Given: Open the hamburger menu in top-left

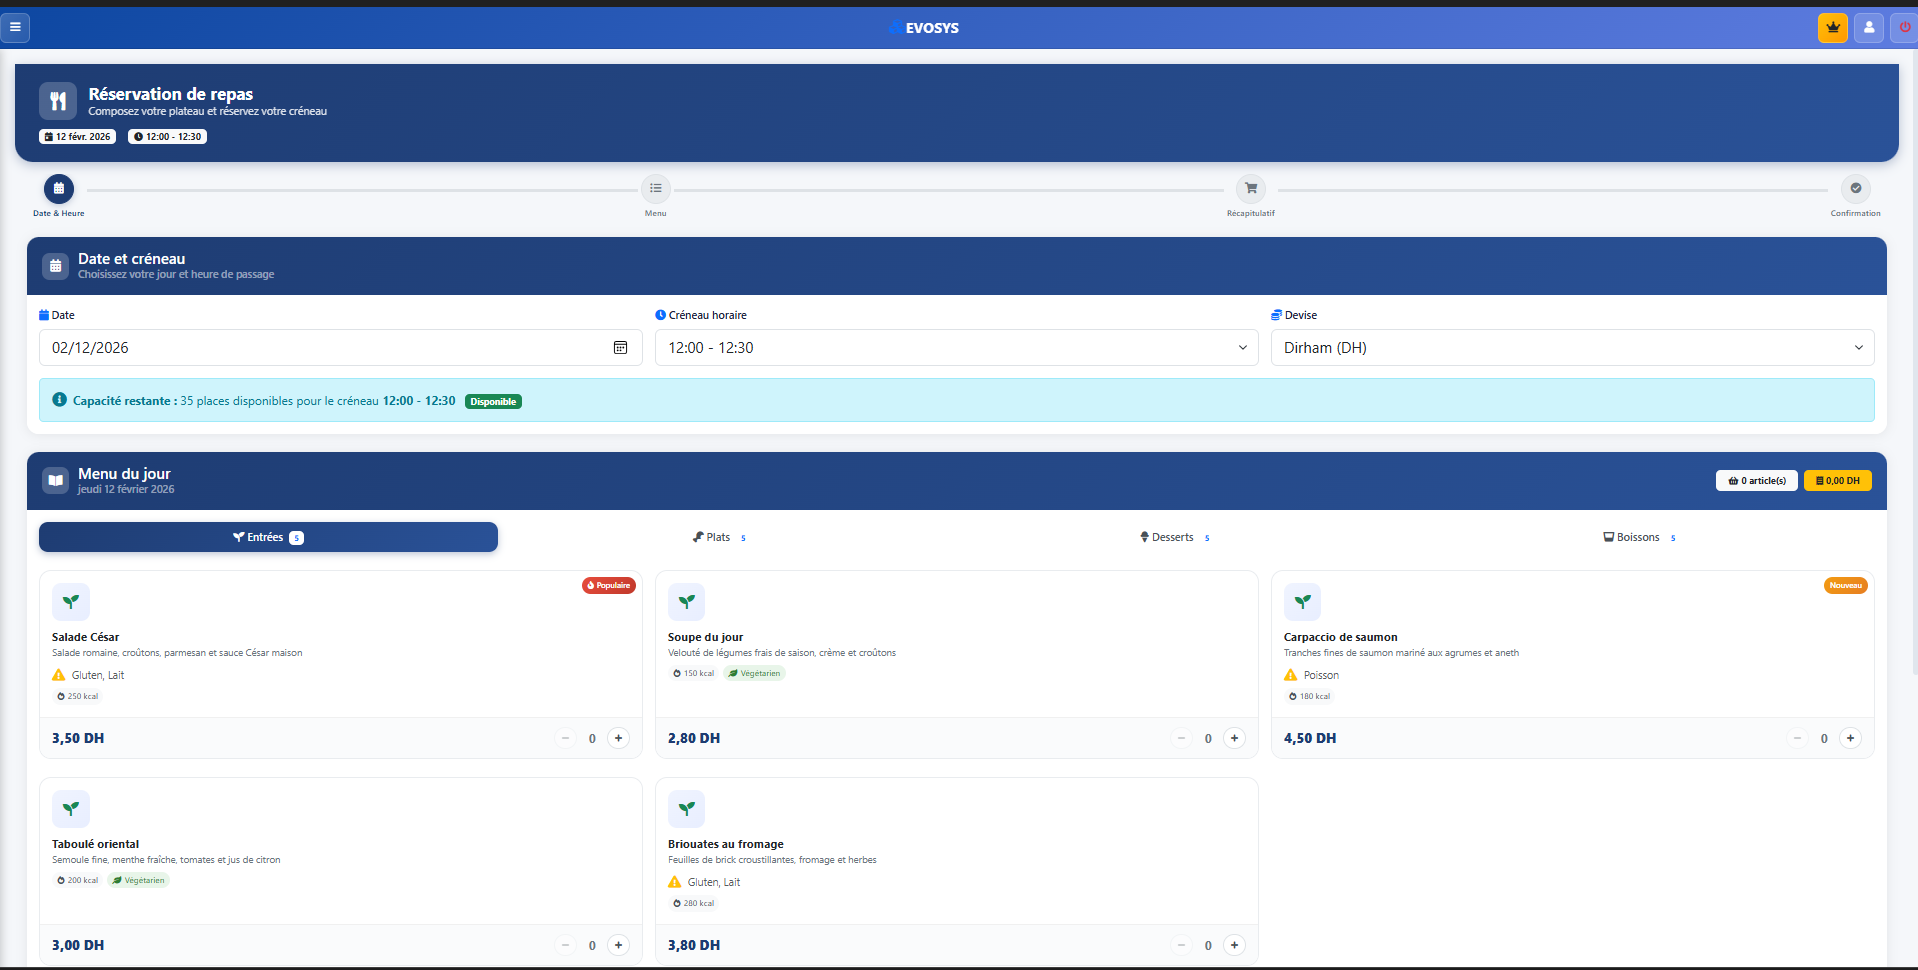Looking at the screenshot, I should click(15, 27).
